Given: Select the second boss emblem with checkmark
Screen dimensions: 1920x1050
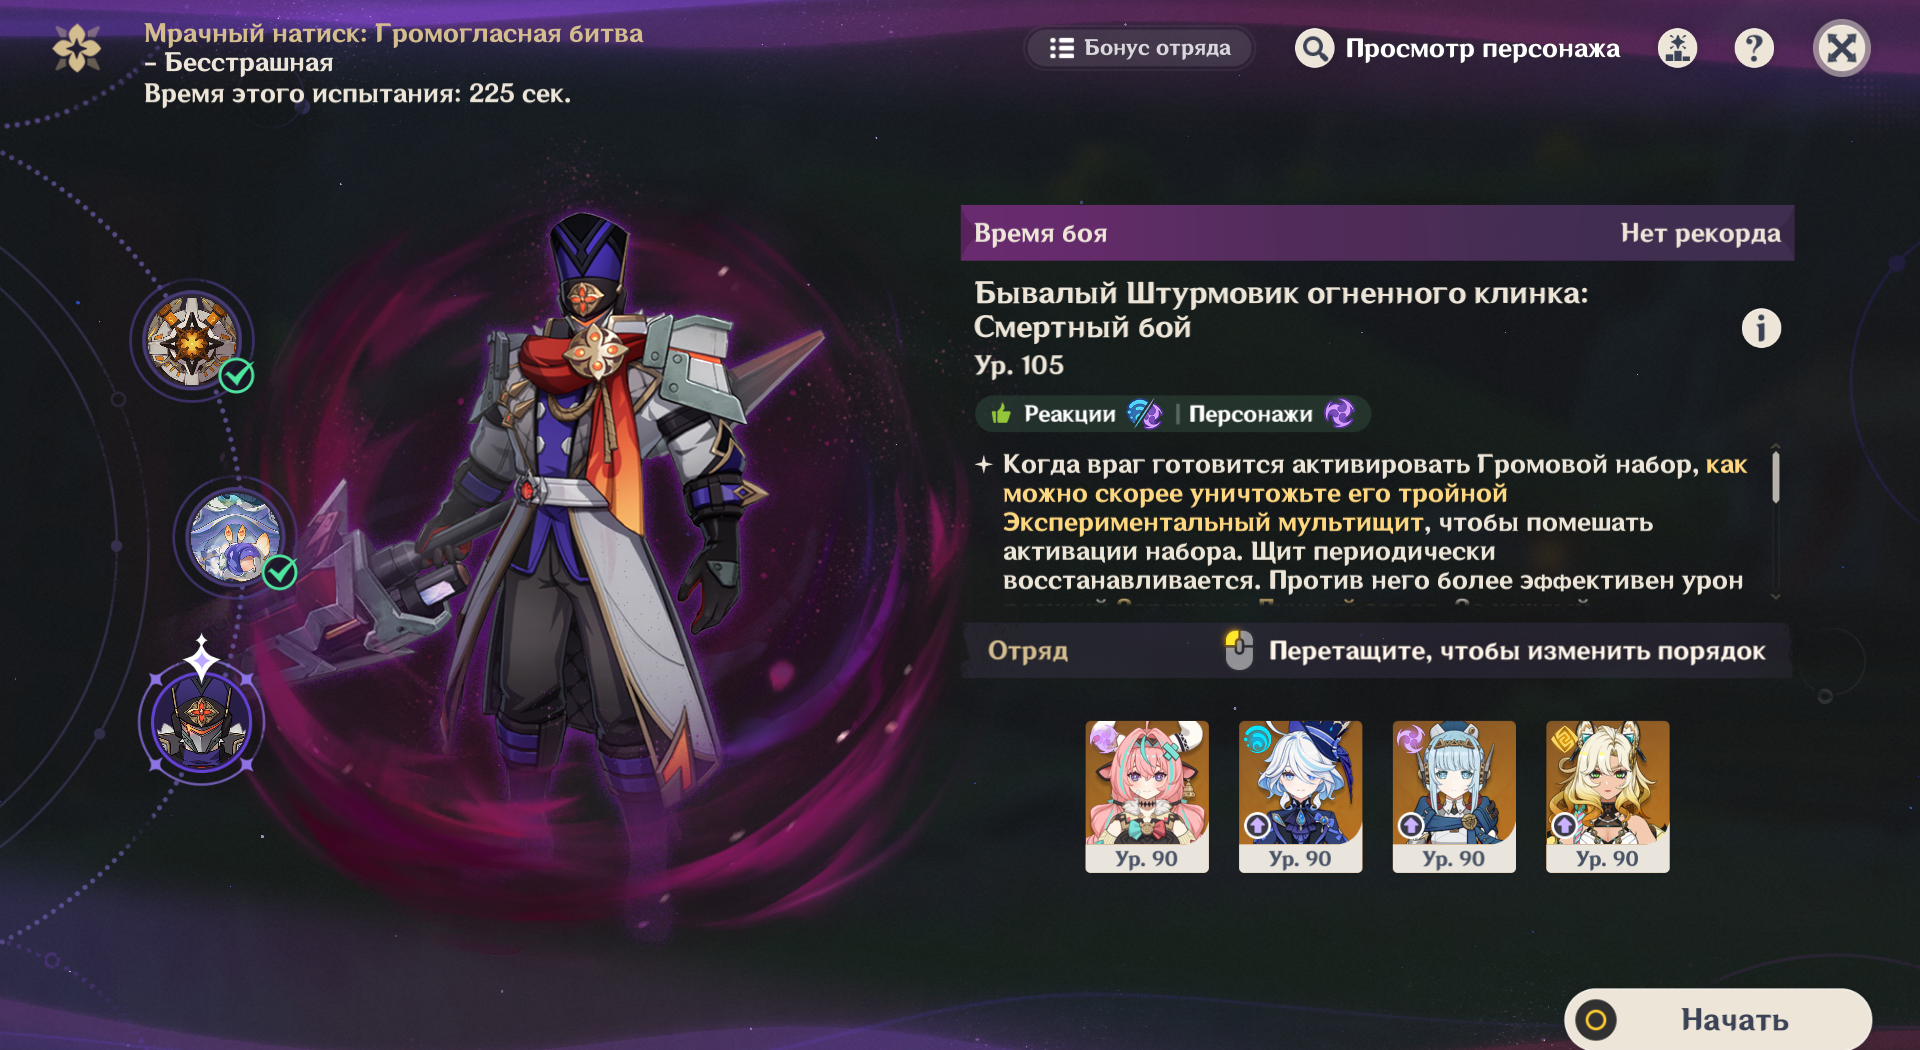Looking at the screenshot, I should (235, 537).
